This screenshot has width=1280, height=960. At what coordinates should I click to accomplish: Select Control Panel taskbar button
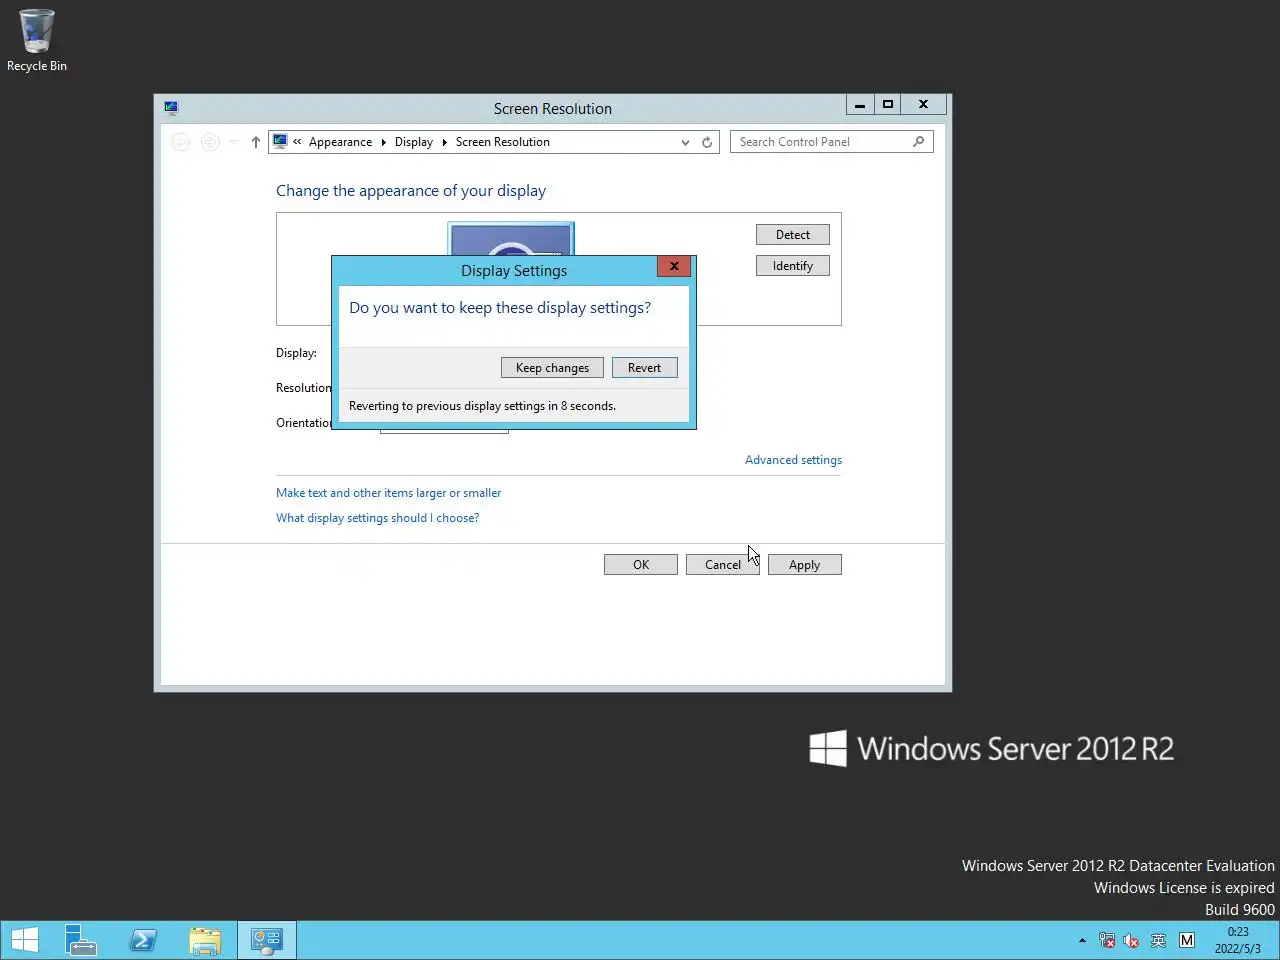(267, 940)
